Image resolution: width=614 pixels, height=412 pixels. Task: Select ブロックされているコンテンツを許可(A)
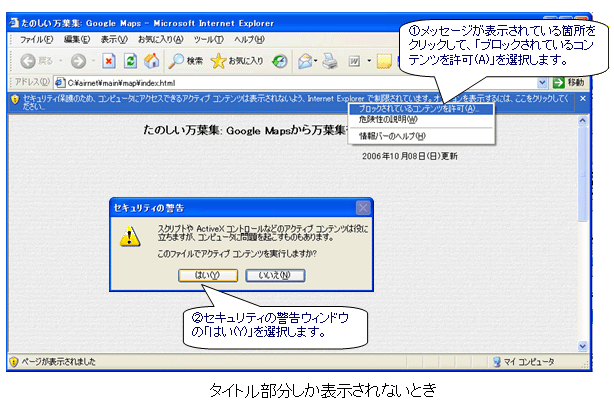[x=421, y=109]
